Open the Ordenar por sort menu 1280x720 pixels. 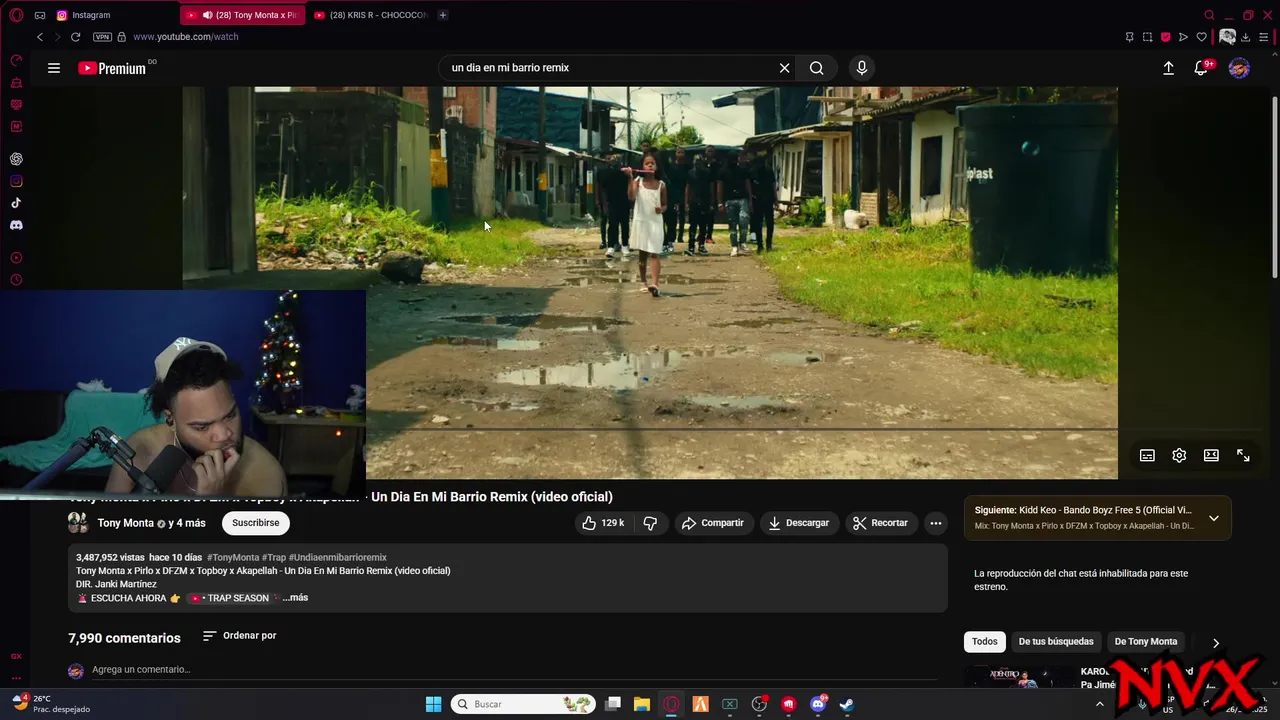point(239,636)
